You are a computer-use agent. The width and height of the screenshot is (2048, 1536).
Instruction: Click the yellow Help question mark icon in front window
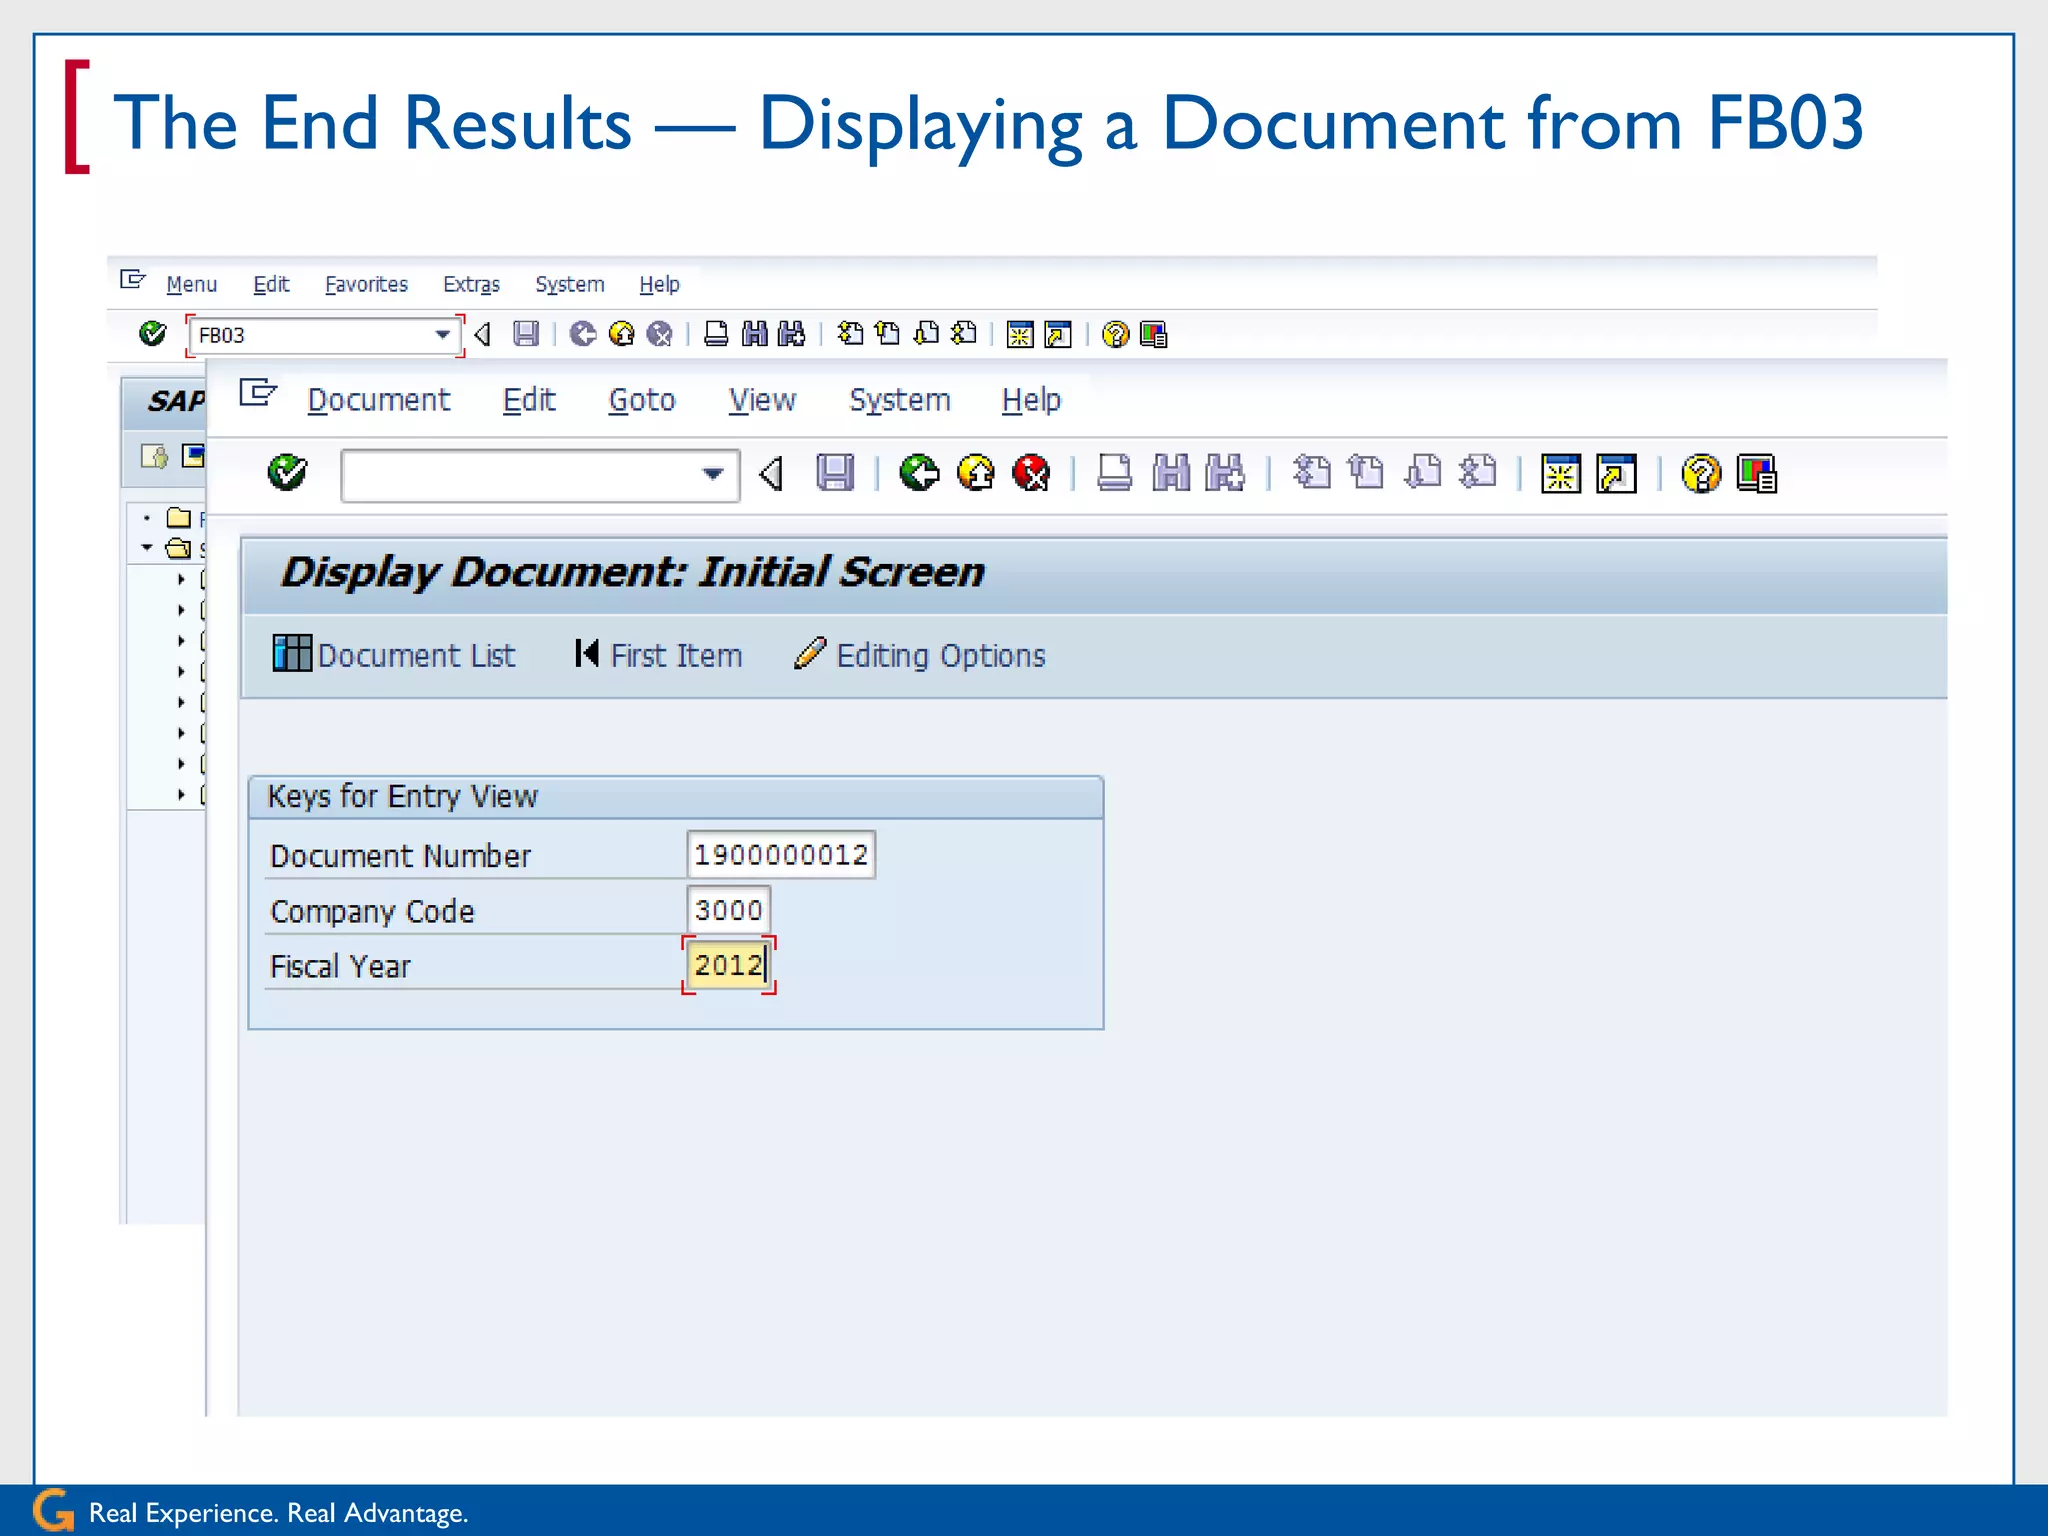pos(1700,473)
